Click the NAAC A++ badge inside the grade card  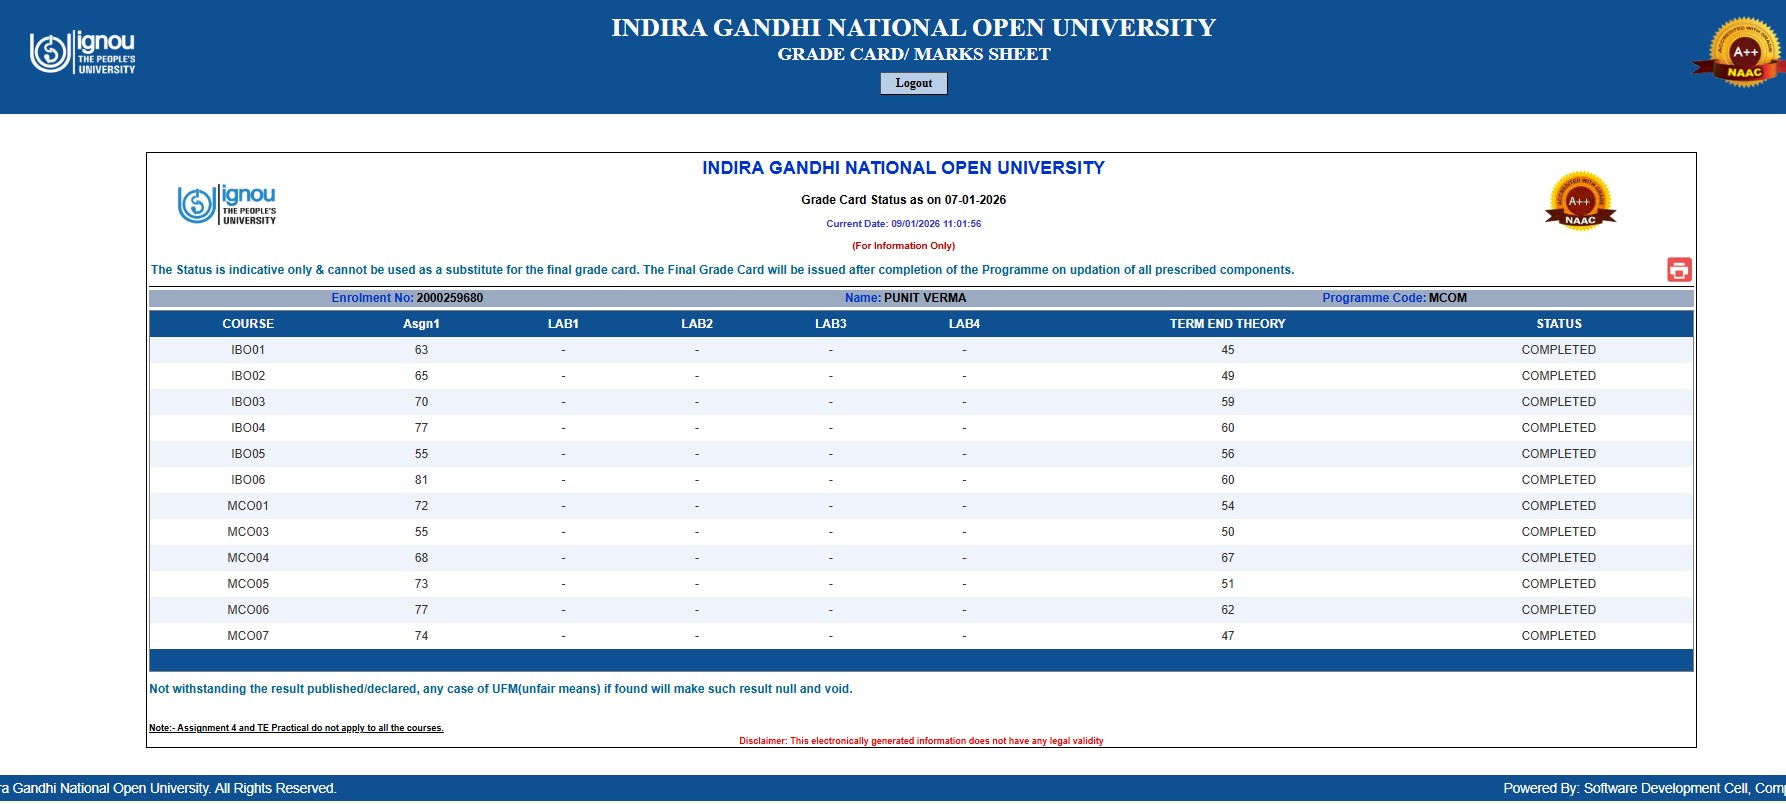point(1580,202)
